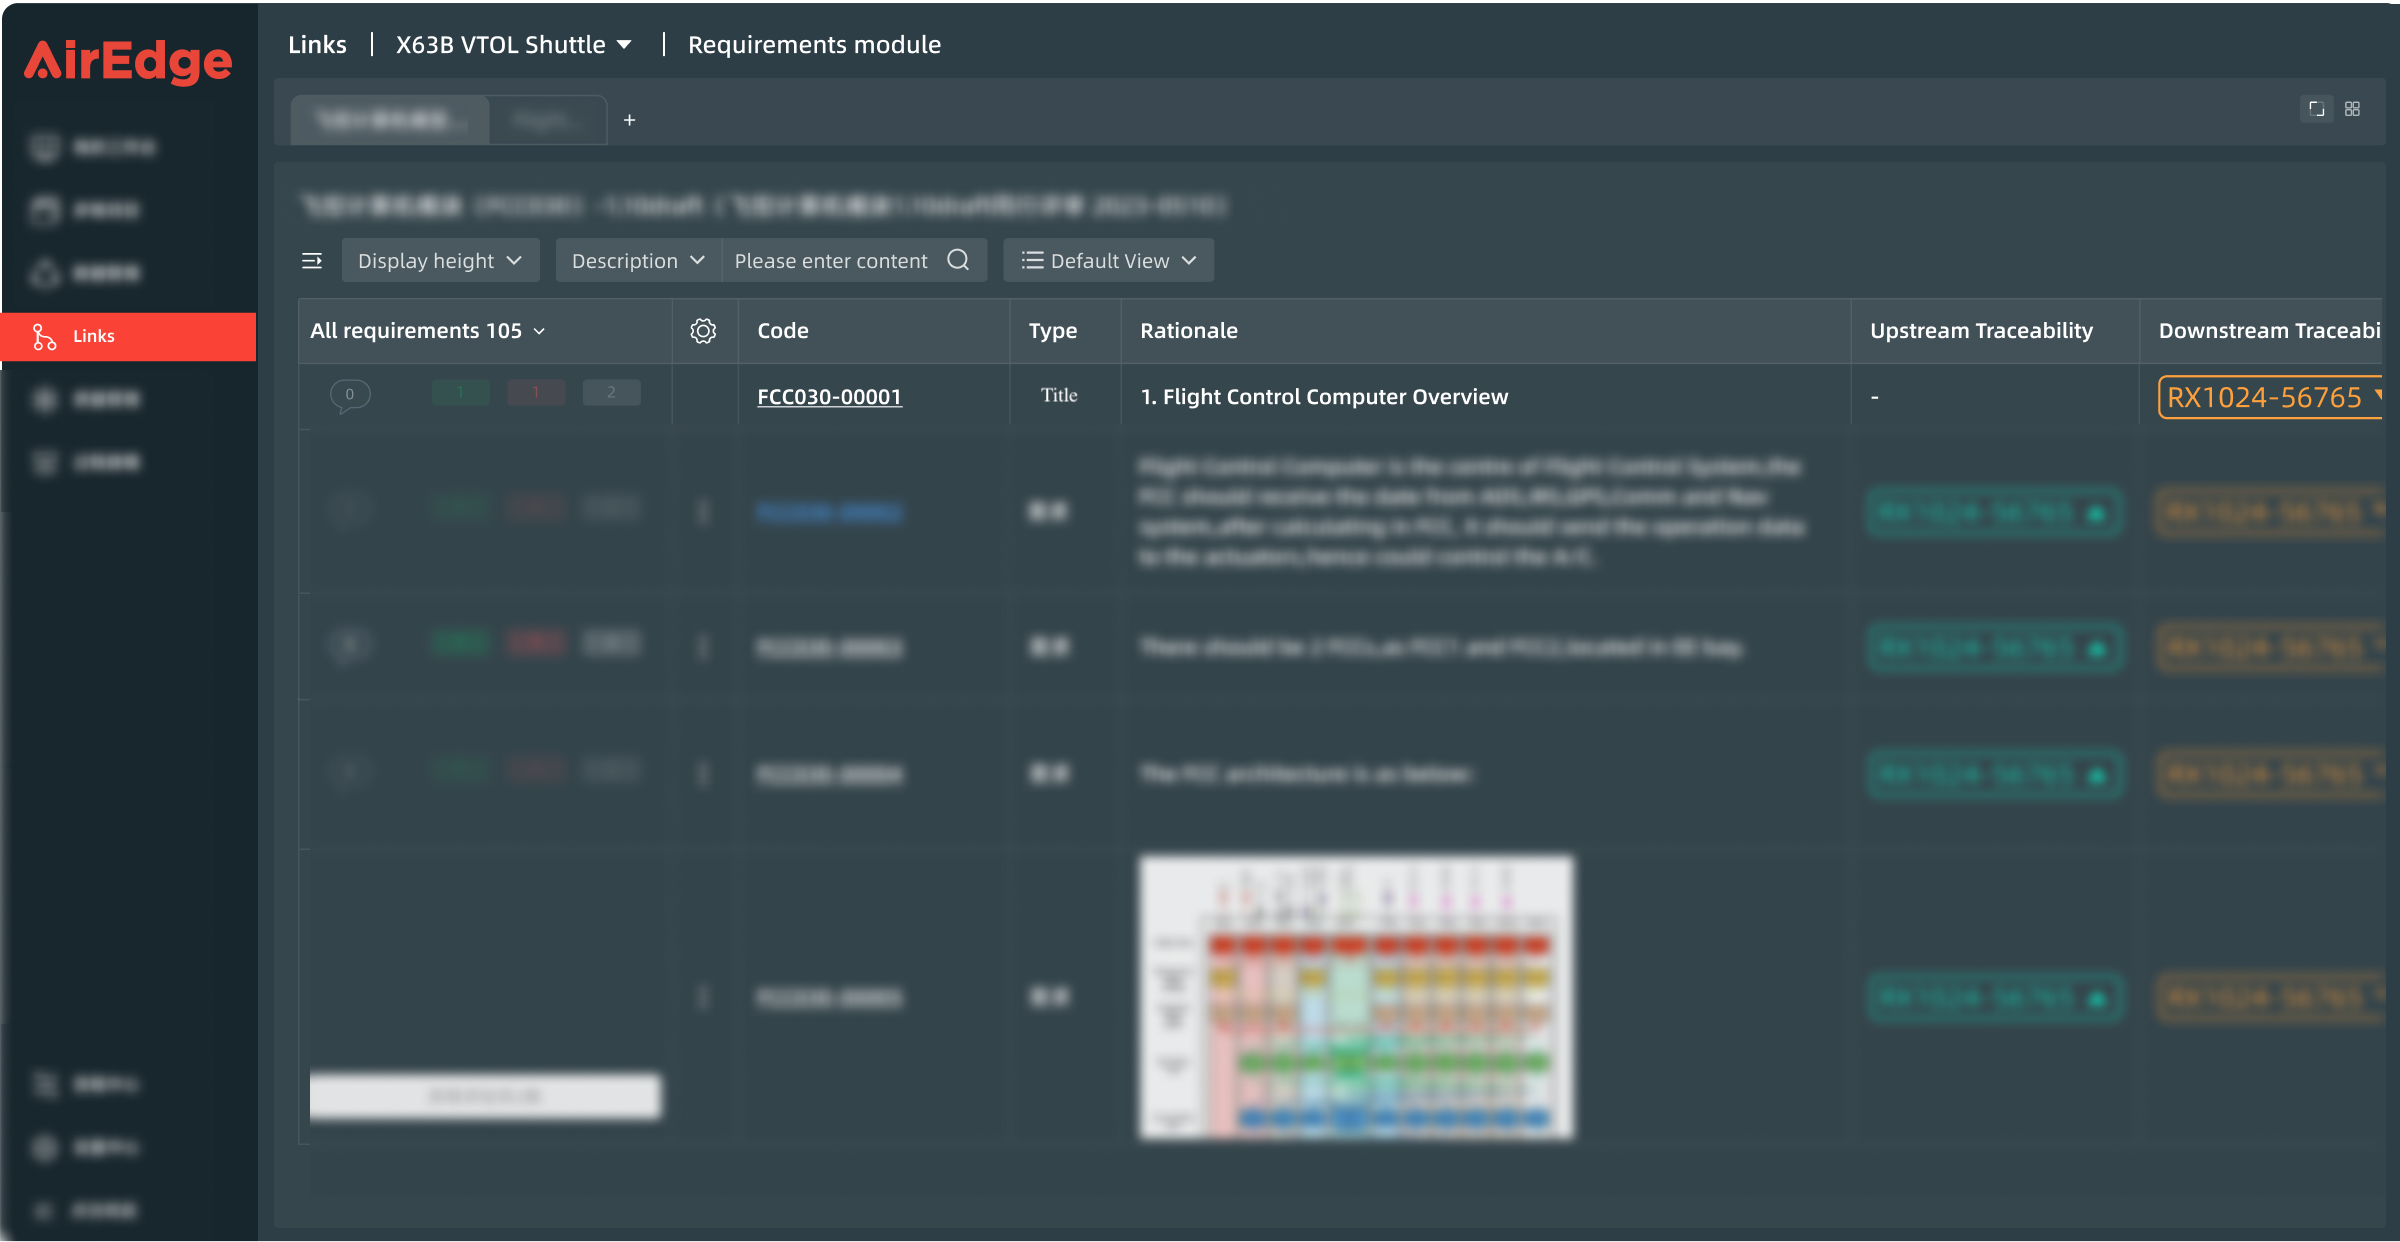The height and width of the screenshot is (1242, 2400).
Task: Click the plus icon to add tab
Action: click(x=629, y=120)
